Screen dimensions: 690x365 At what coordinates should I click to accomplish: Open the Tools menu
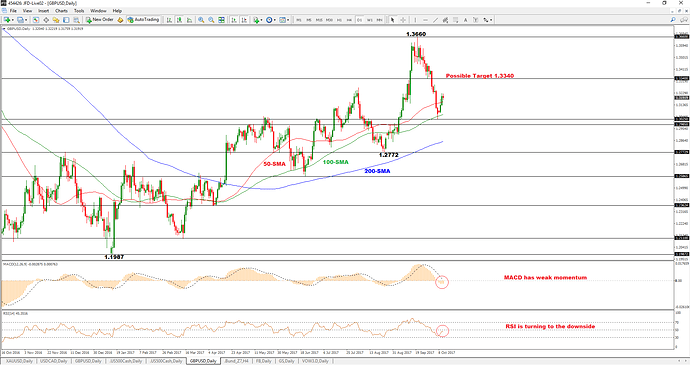tap(79, 11)
